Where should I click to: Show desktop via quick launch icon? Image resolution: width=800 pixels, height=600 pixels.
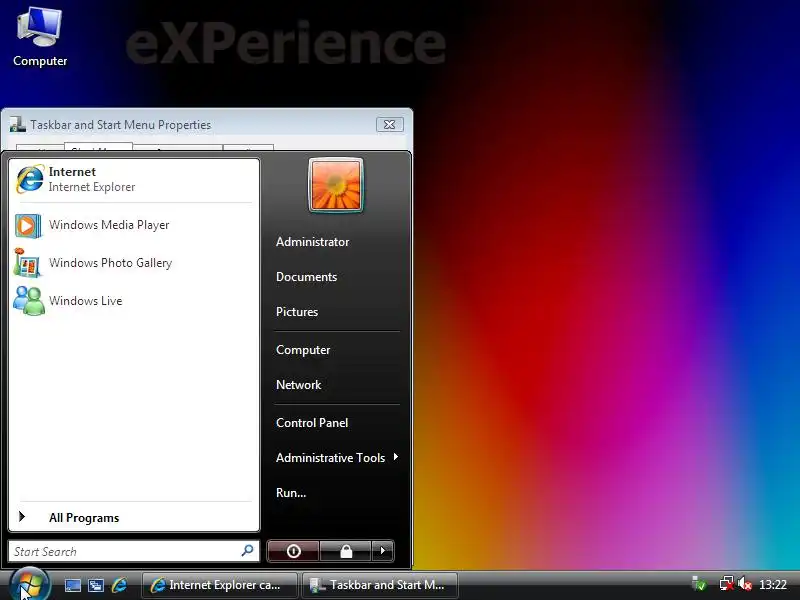[73, 585]
